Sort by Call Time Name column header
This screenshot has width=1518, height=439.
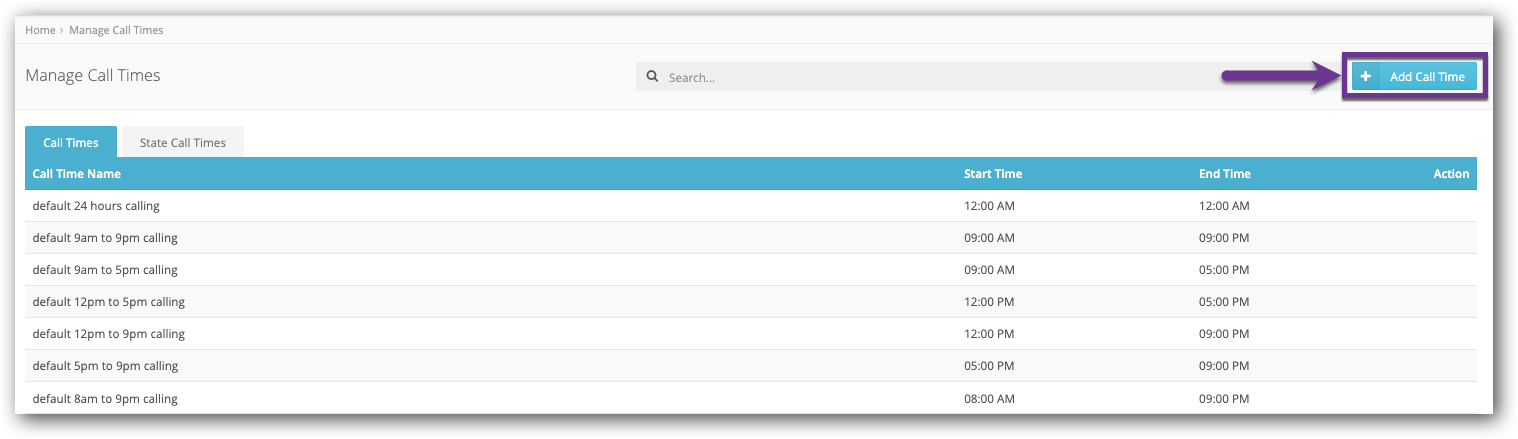[x=77, y=174]
